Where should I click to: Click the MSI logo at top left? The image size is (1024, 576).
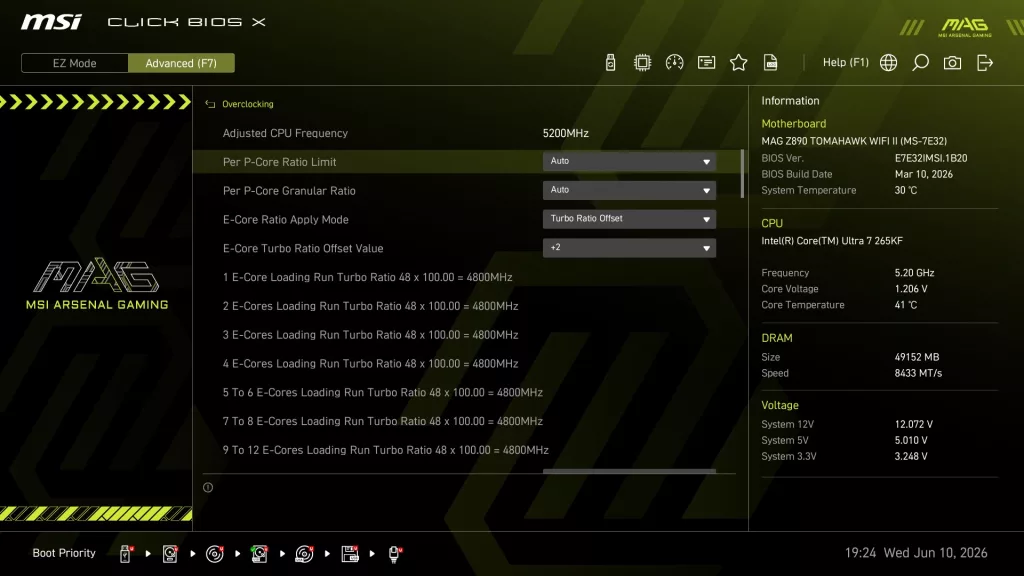(51, 22)
